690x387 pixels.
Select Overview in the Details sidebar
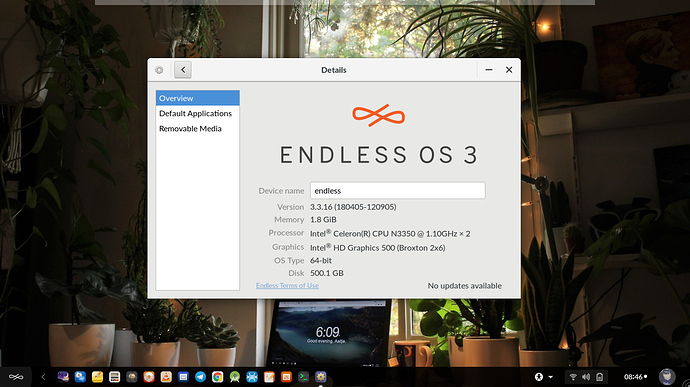(x=198, y=98)
